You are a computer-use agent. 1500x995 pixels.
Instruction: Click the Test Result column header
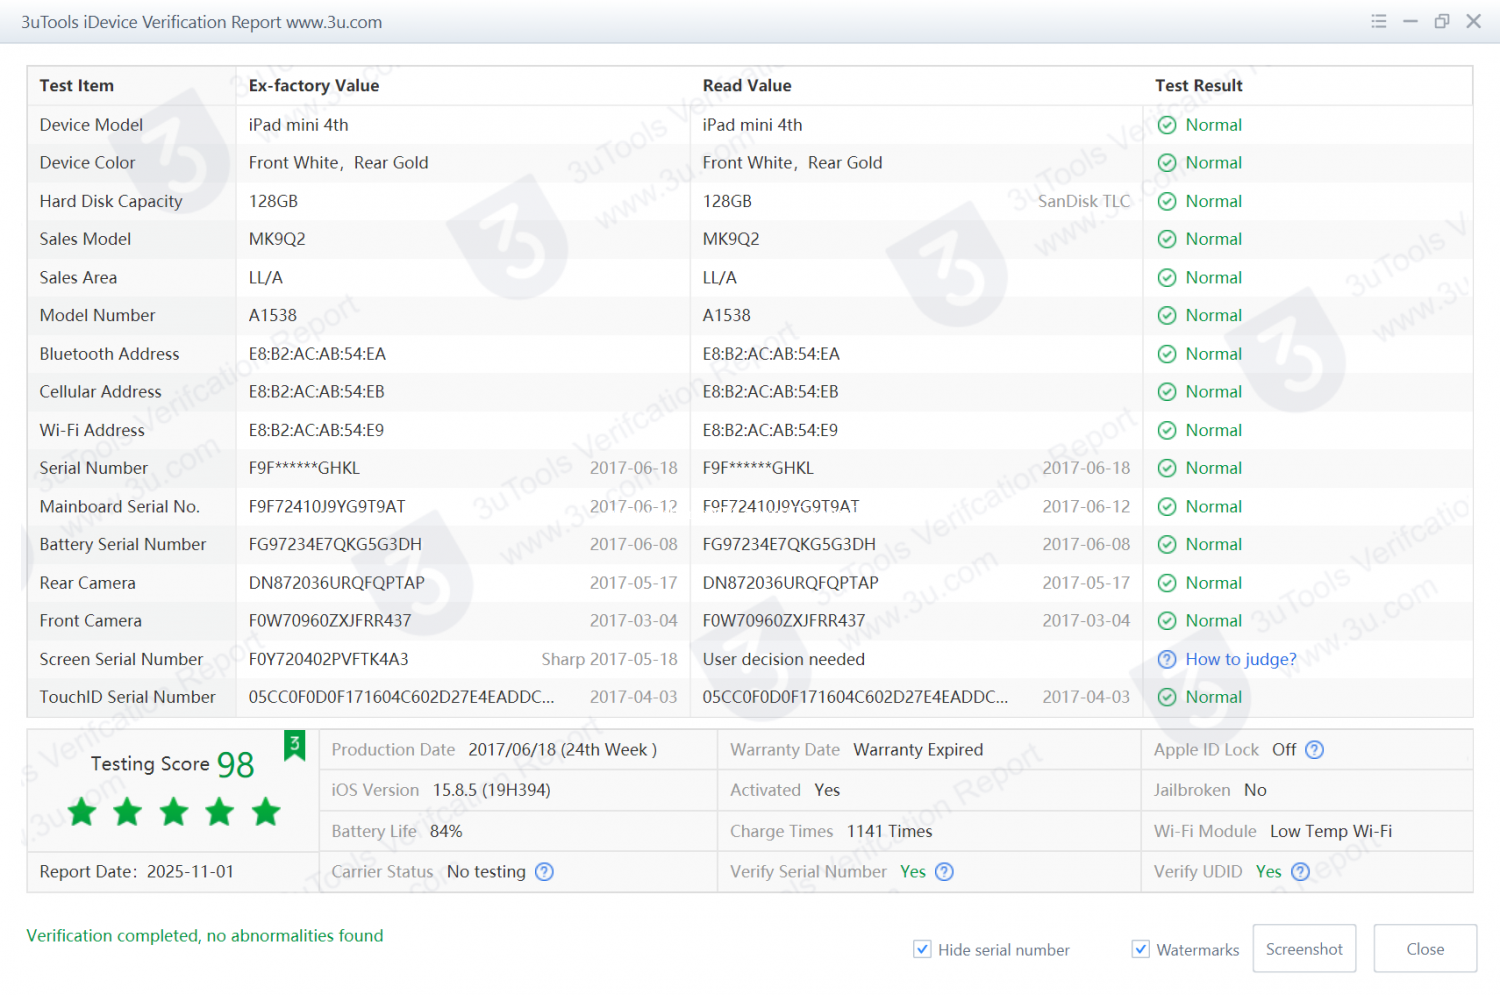point(1198,86)
